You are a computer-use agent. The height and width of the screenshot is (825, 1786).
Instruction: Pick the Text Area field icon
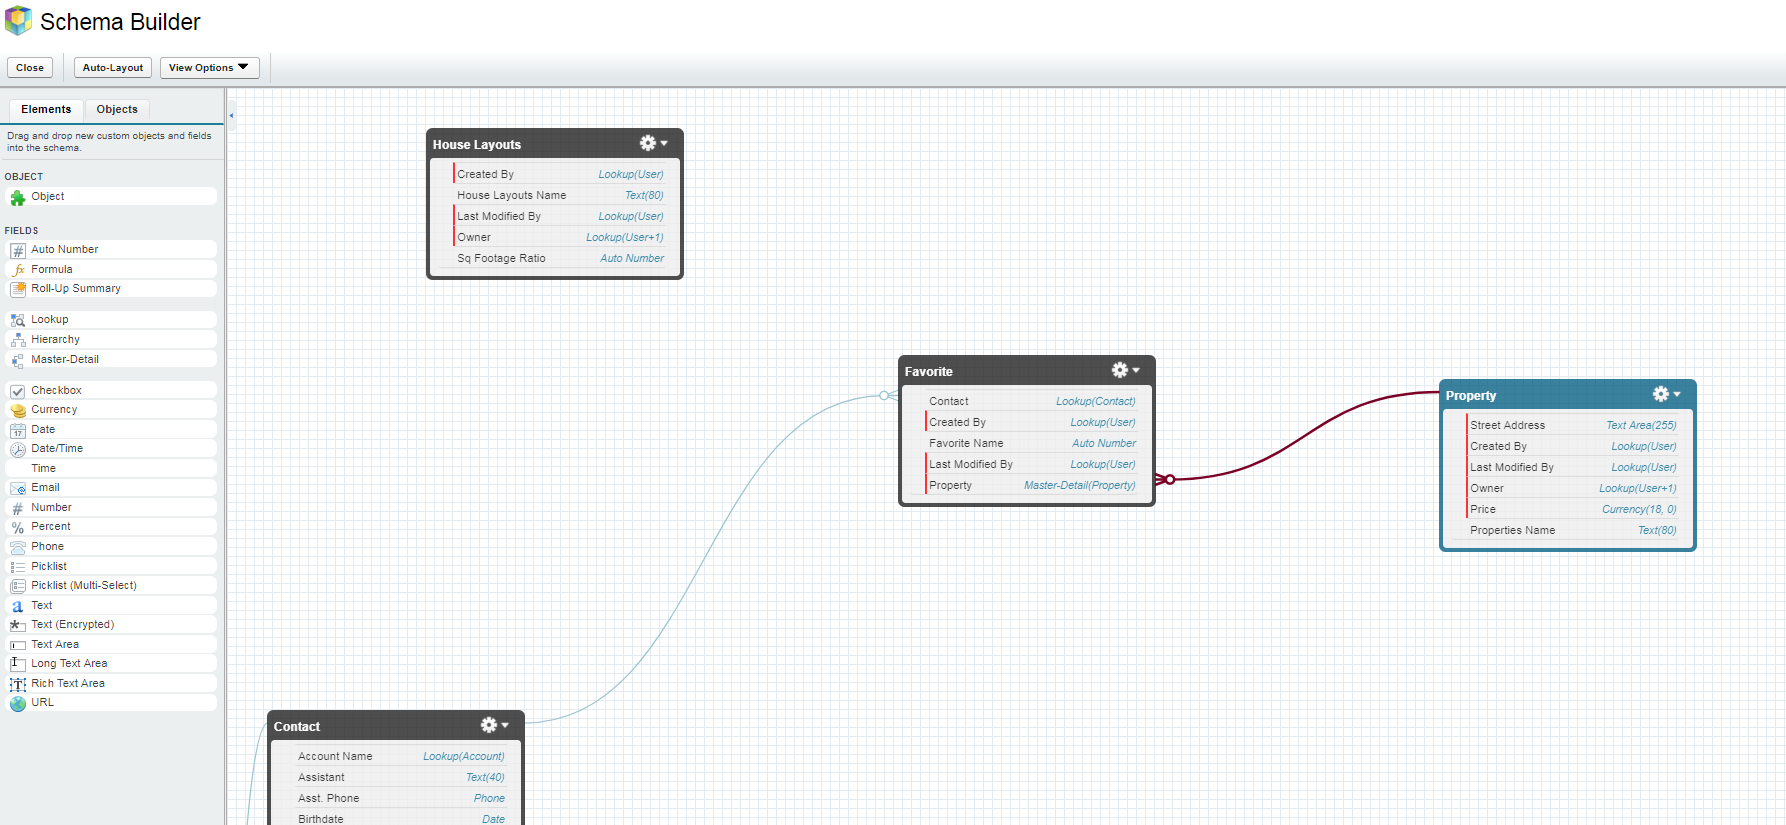pos(17,645)
